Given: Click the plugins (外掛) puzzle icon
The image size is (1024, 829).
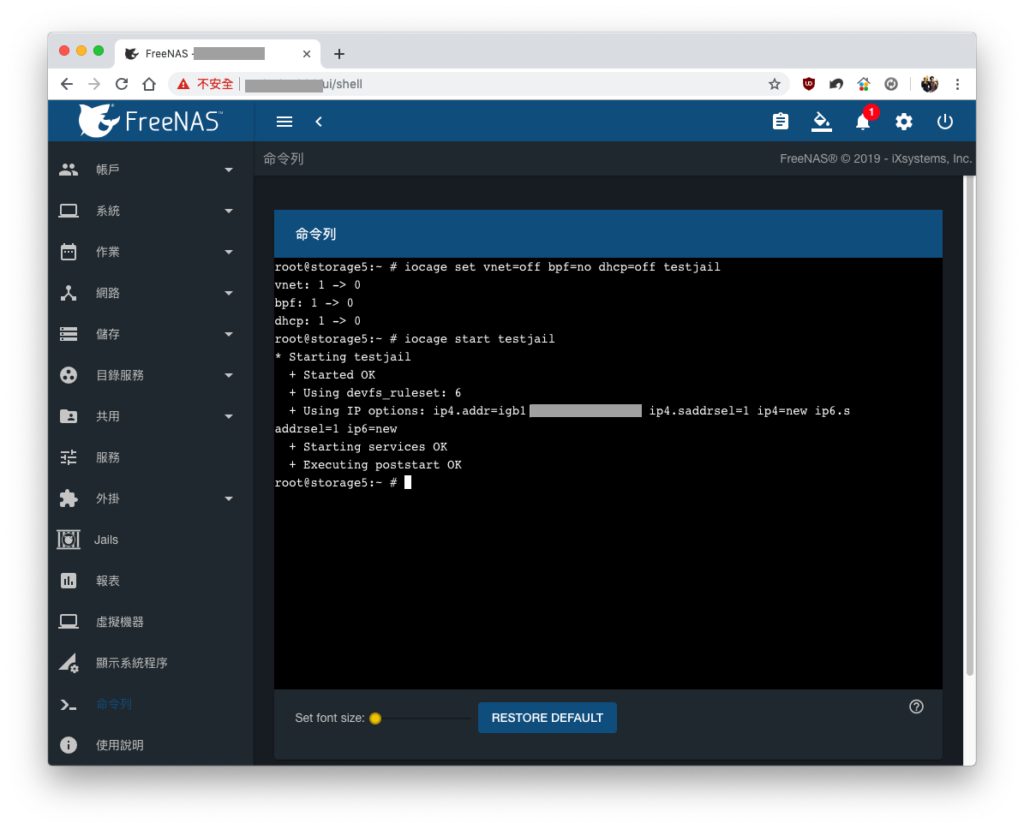Looking at the screenshot, I should pyautogui.click(x=69, y=498).
